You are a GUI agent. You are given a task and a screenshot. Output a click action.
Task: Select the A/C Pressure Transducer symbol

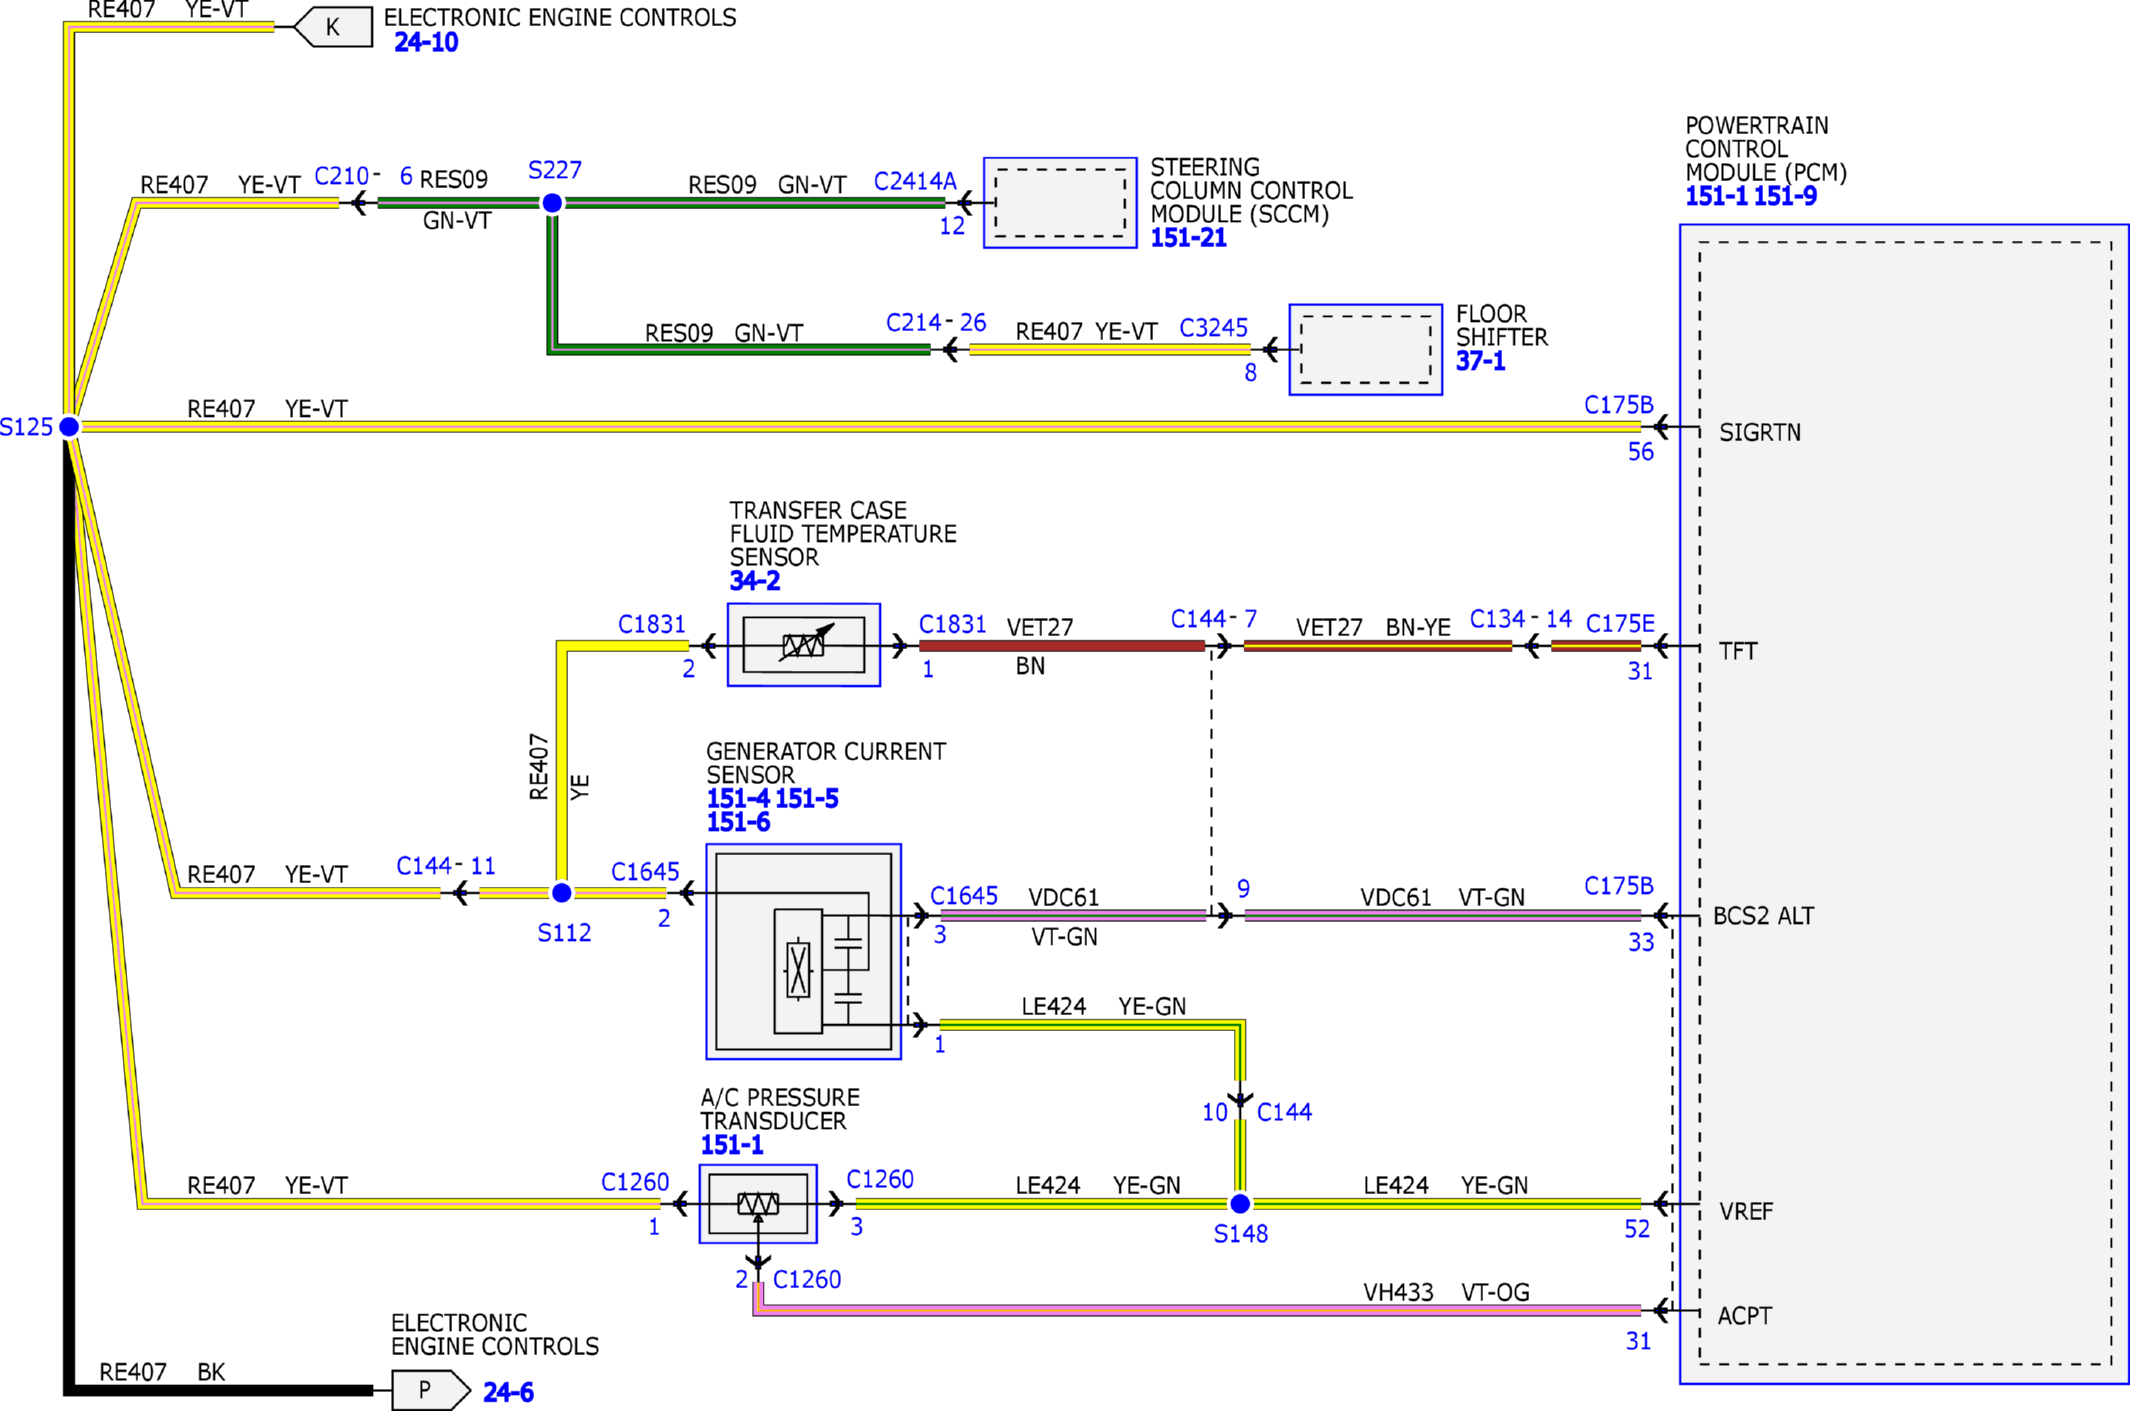coord(758,1204)
